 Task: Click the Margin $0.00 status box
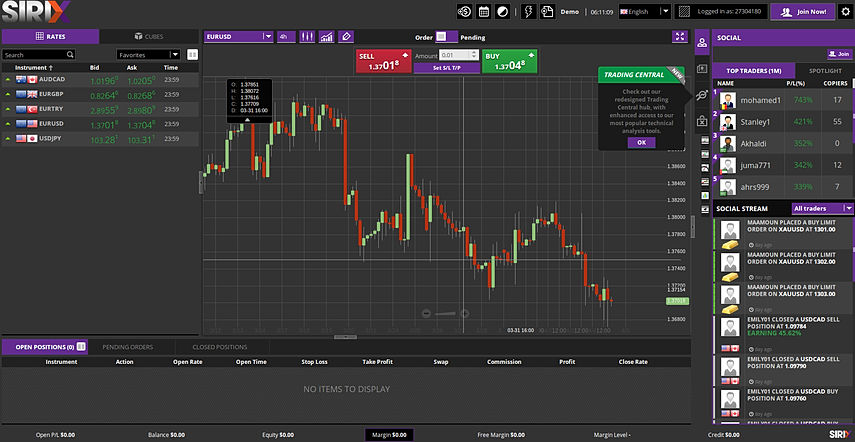[x=389, y=435]
